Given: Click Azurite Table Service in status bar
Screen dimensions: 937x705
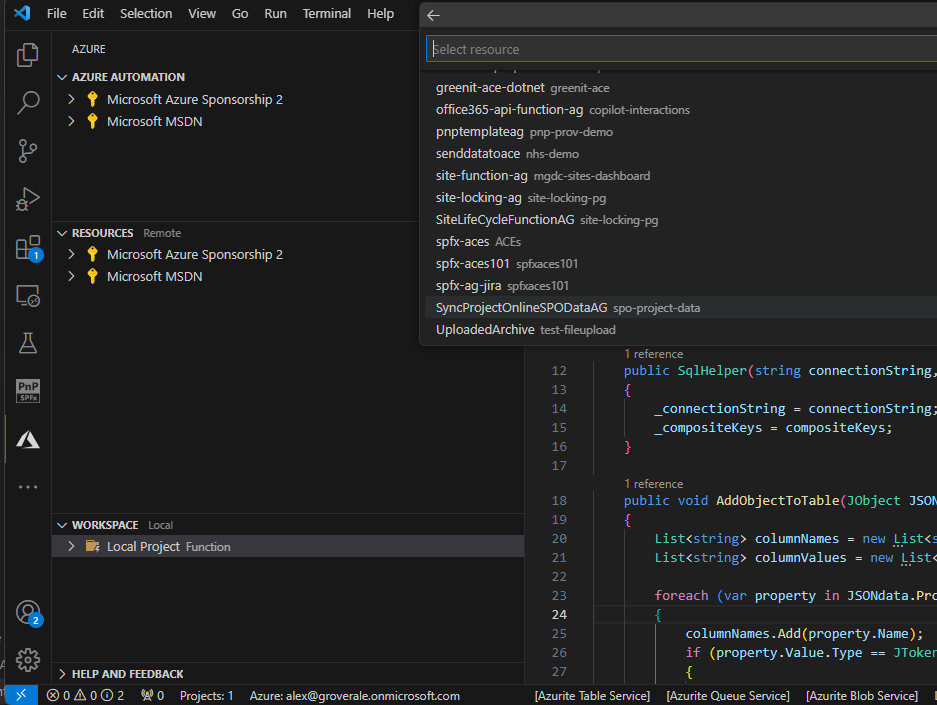Looking at the screenshot, I should tap(592, 696).
